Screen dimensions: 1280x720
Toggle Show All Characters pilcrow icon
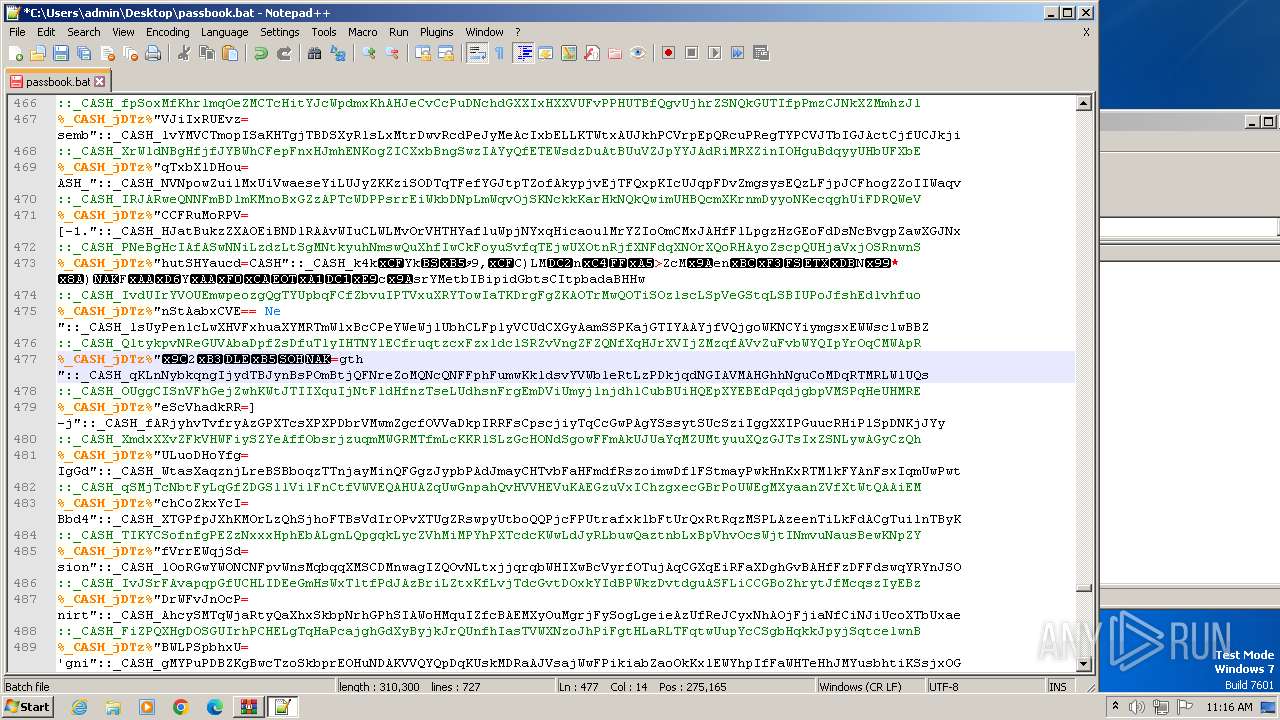pos(499,53)
